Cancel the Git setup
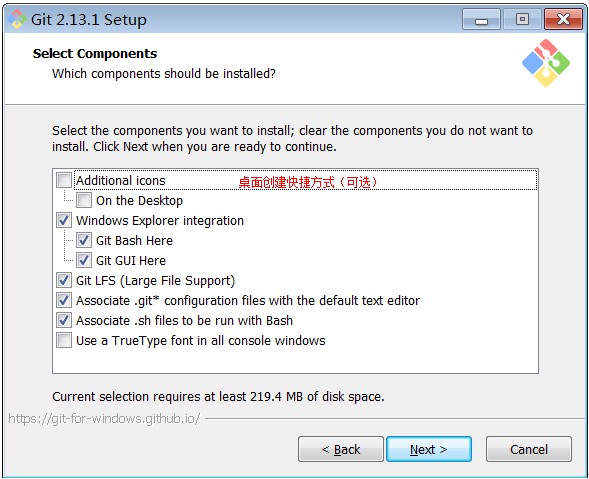Viewport: 589px width, 479px height. [529, 449]
